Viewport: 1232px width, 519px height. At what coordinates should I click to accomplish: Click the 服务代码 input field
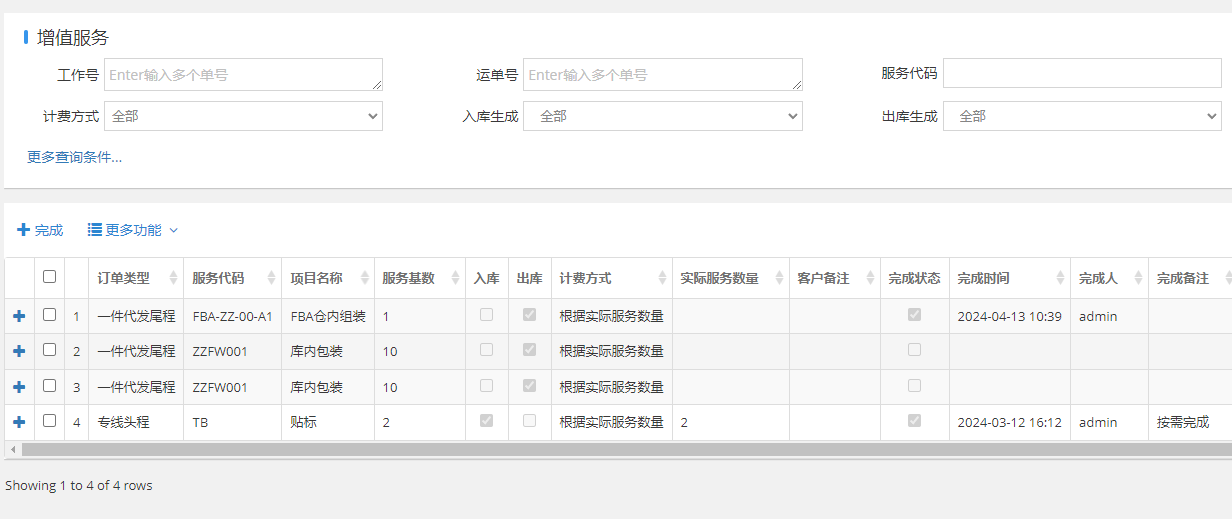1081,74
